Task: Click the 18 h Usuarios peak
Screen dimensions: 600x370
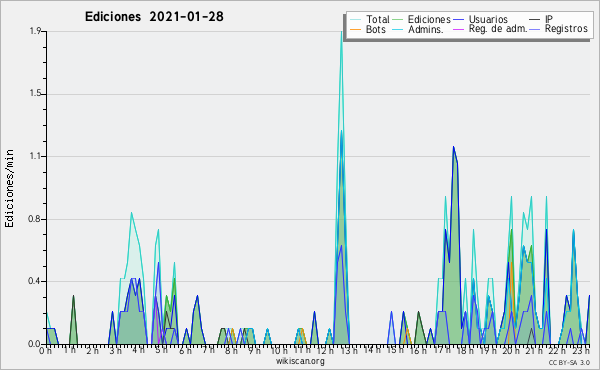Action: [x=453, y=147]
